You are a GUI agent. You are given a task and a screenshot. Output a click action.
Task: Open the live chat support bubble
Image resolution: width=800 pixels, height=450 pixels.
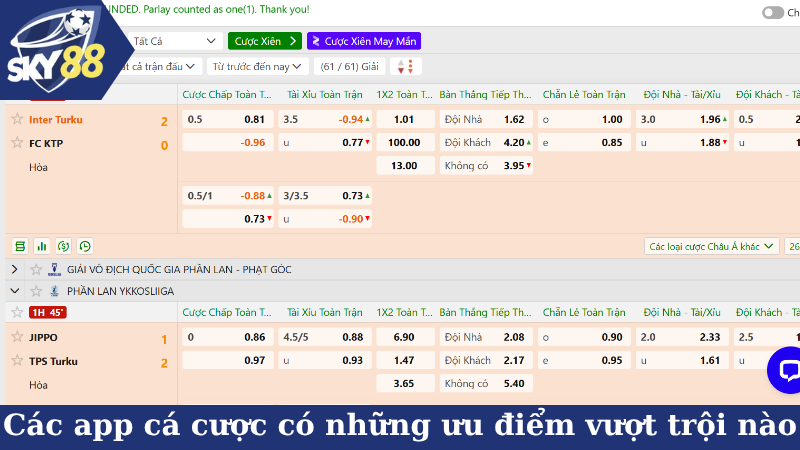(x=787, y=371)
